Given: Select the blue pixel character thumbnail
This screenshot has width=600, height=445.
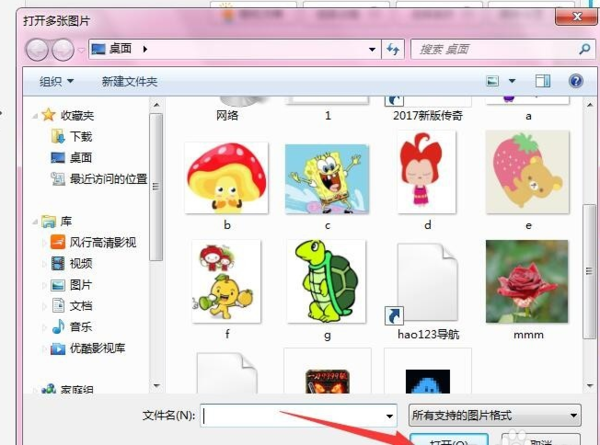Looking at the screenshot, I should point(427,381).
